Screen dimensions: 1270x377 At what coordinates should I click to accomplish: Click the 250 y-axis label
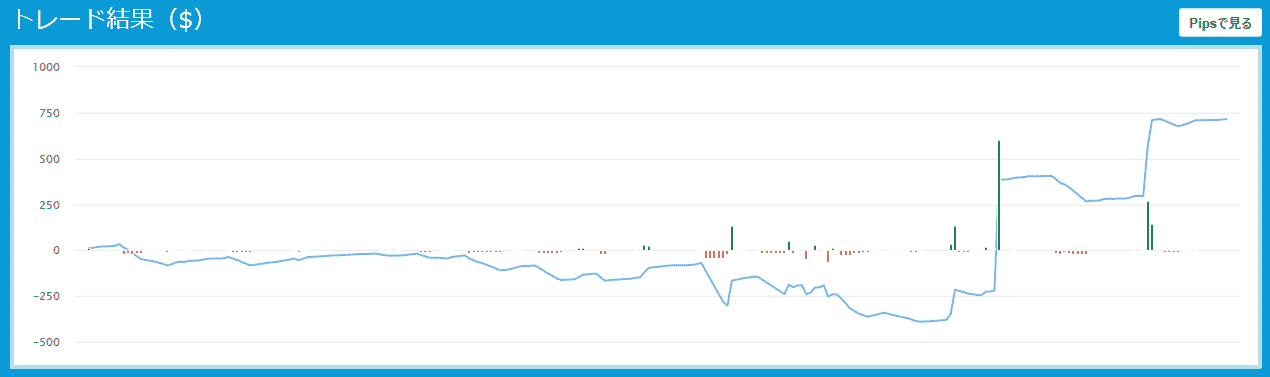49,205
